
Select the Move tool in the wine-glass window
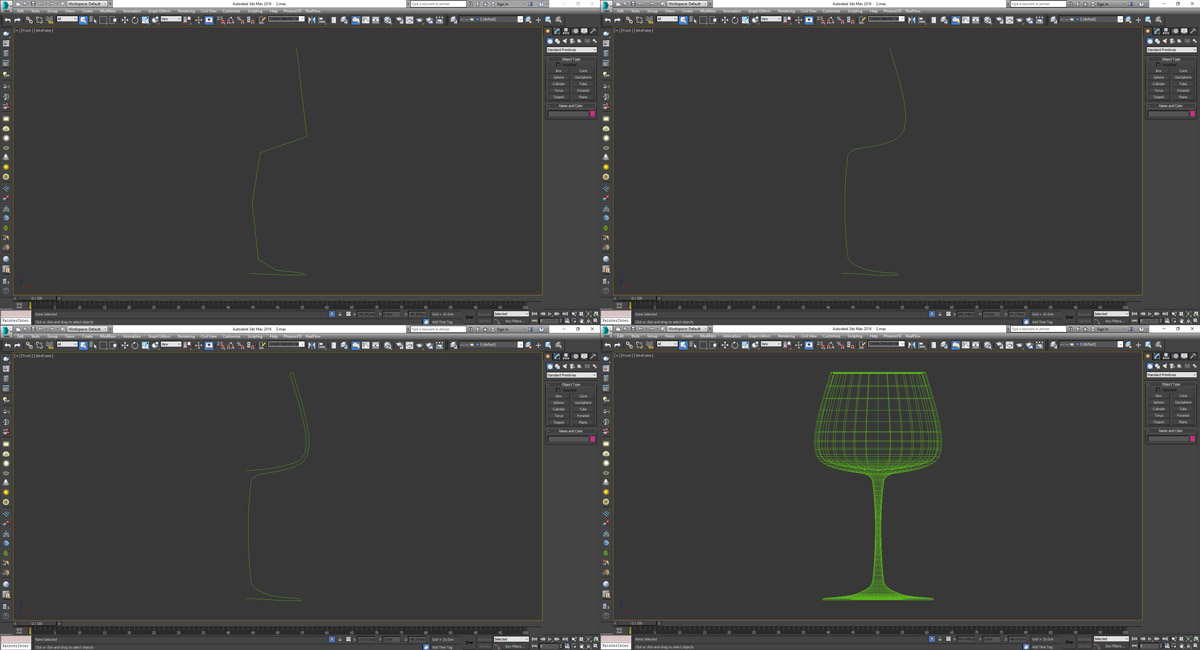click(725, 345)
